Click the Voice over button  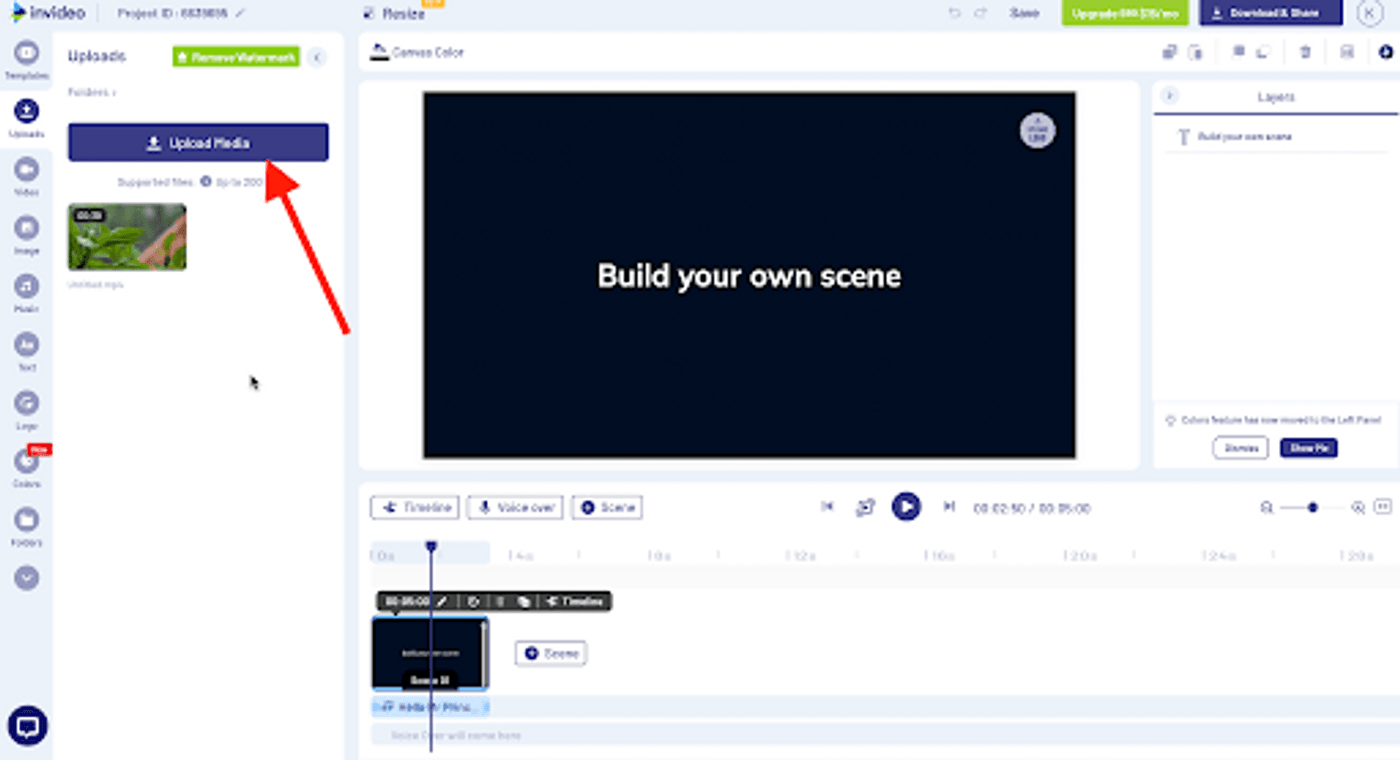click(x=516, y=507)
